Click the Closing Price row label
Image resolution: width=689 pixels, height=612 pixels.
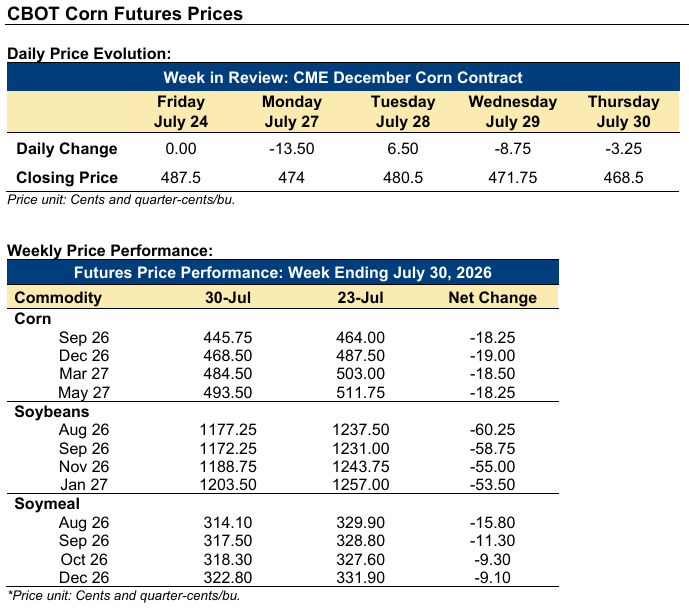pos(67,177)
